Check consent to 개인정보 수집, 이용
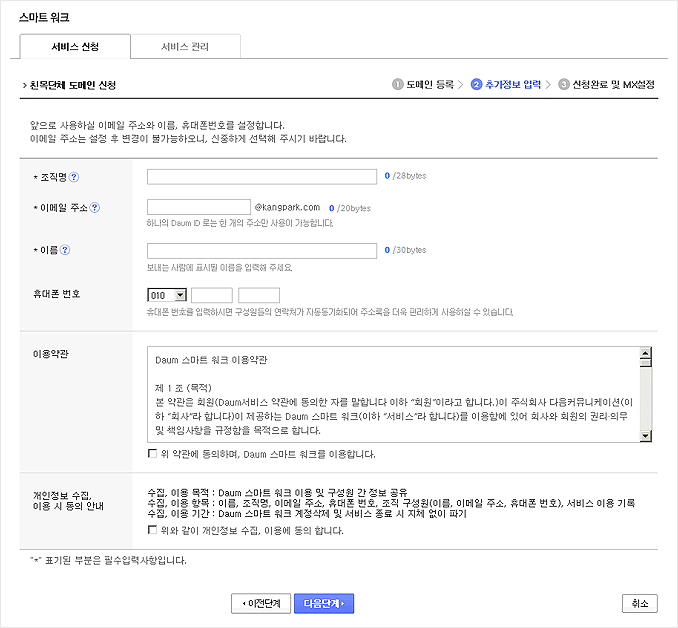Image resolution: width=678 pixels, height=628 pixels. [152, 530]
